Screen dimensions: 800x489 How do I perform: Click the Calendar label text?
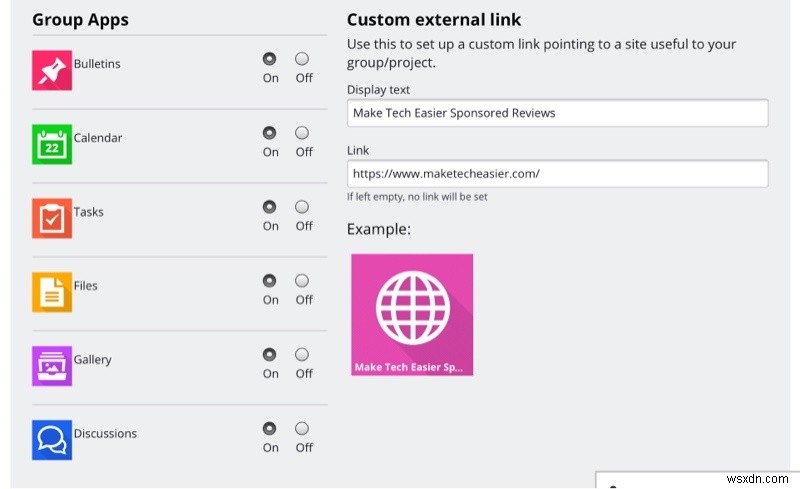98,138
